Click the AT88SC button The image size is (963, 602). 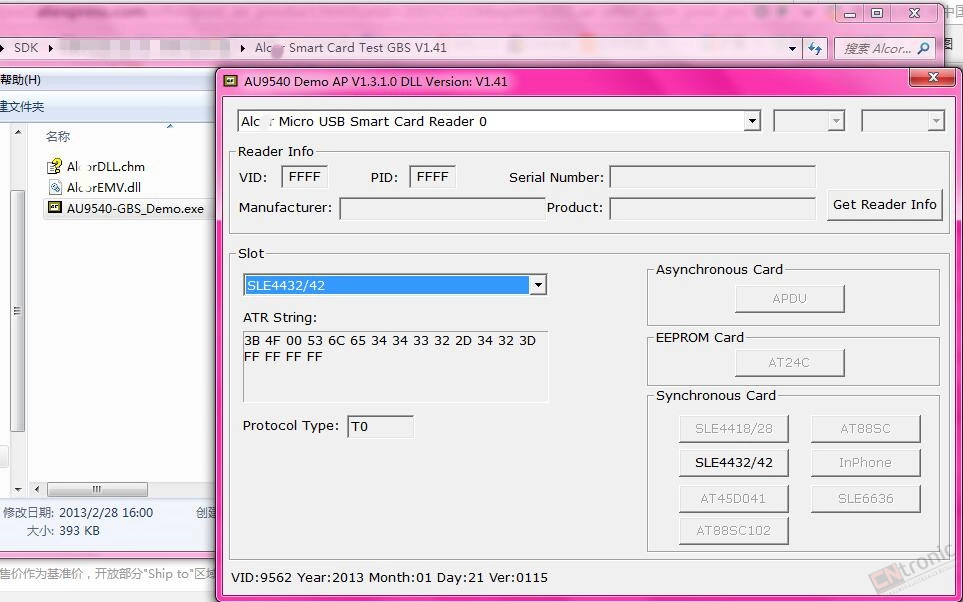pyautogui.click(x=866, y=429)
